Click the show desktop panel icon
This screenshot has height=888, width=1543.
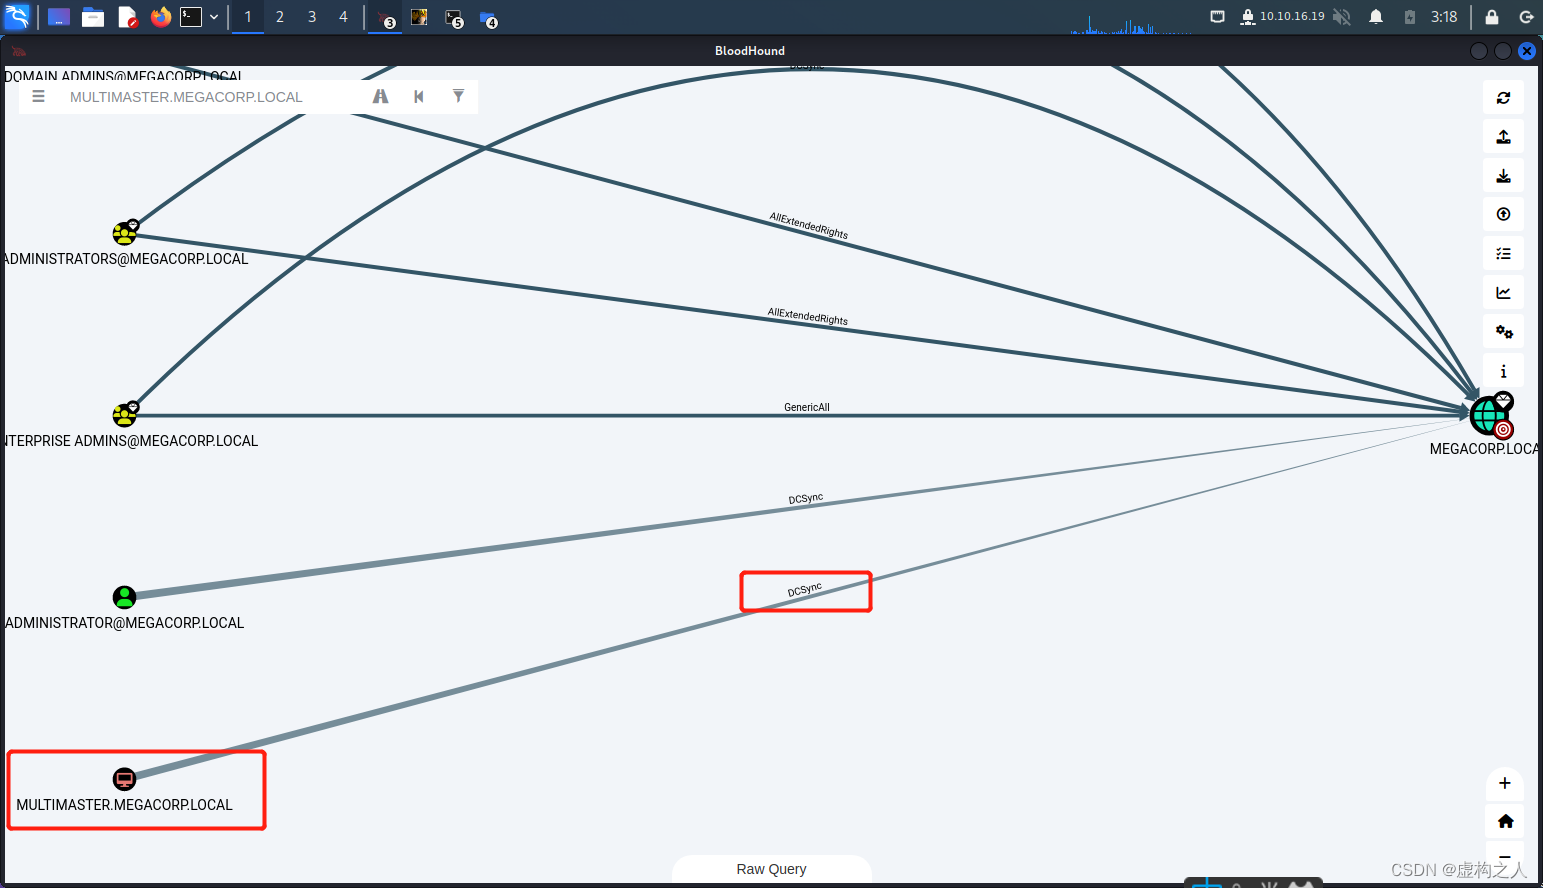[x=59, y=17]
